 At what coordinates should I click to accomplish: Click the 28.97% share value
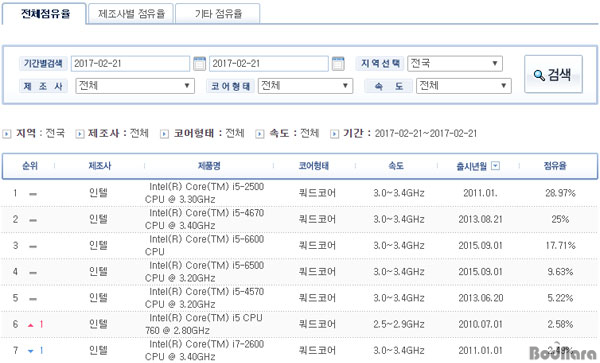(x=560, y=193)
